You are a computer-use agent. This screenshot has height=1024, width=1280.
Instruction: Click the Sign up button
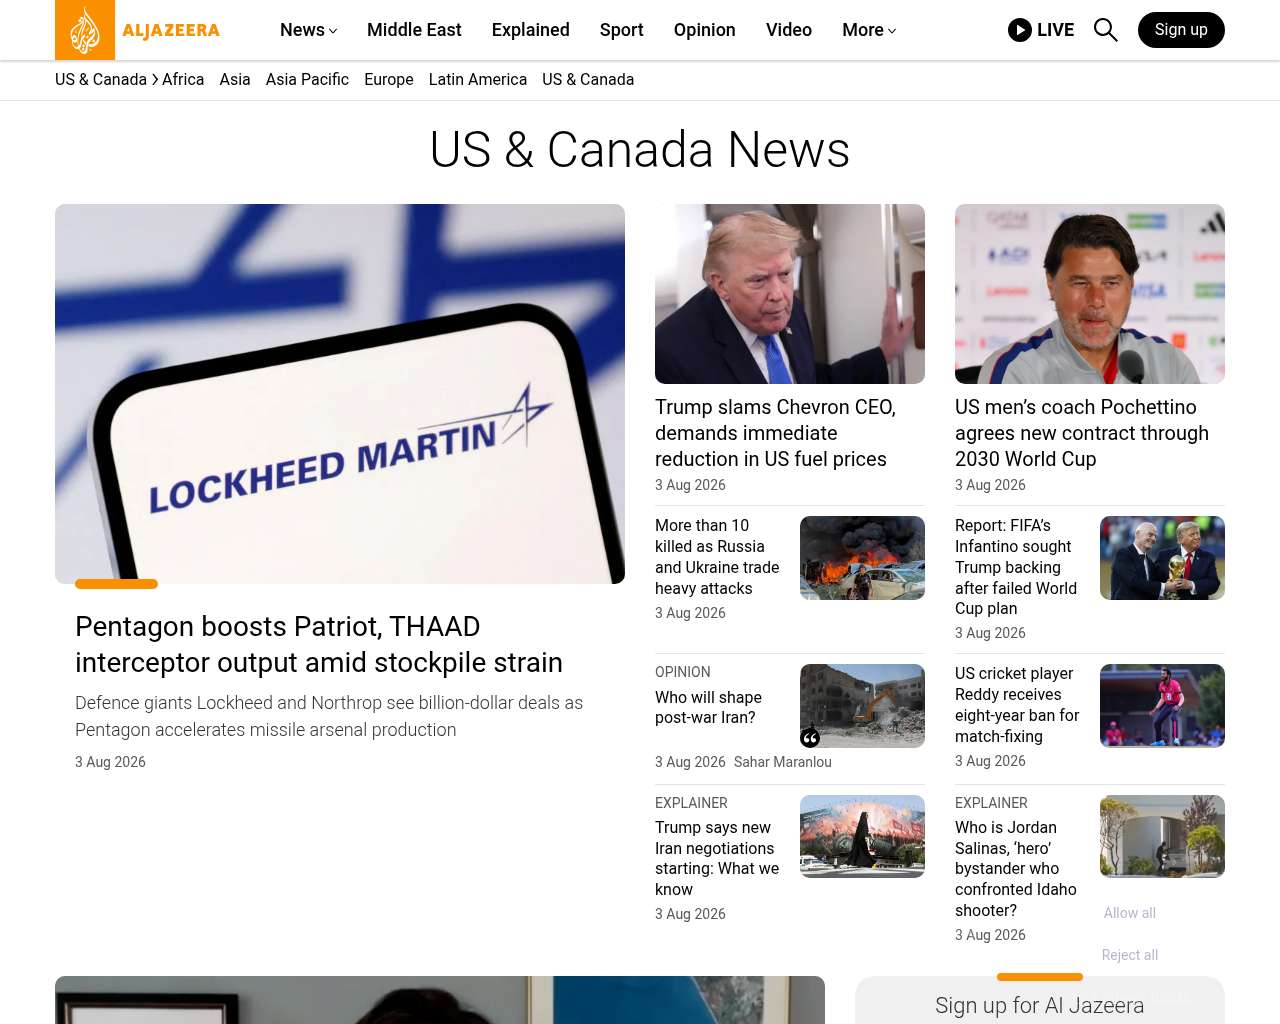click(x=1181, y=30)
